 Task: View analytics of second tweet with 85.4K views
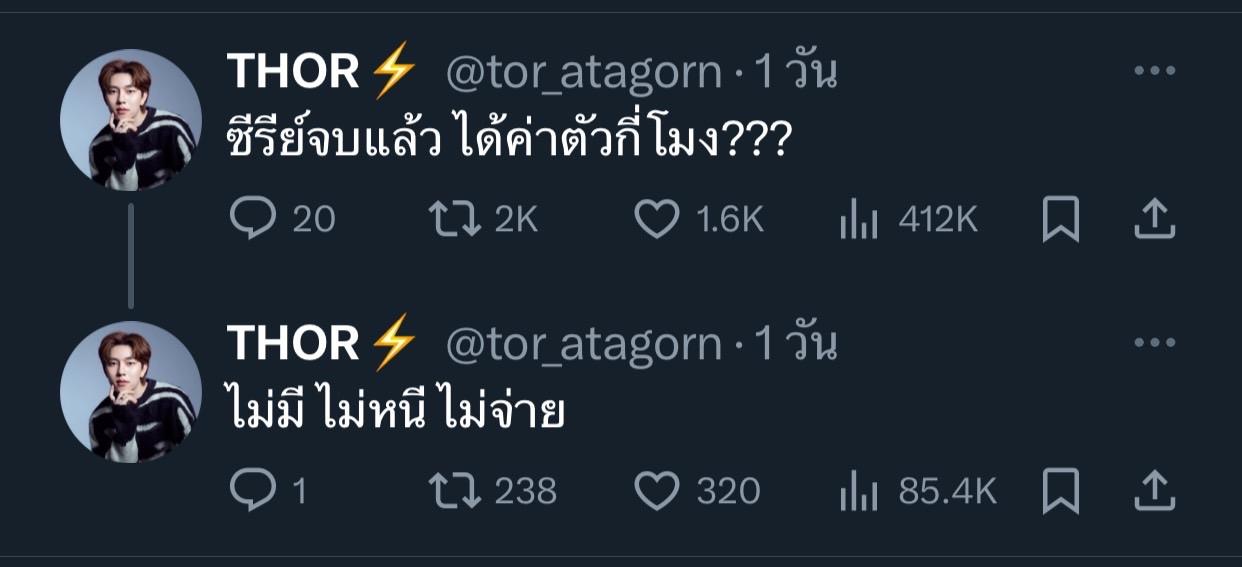(x=858, y=490)
